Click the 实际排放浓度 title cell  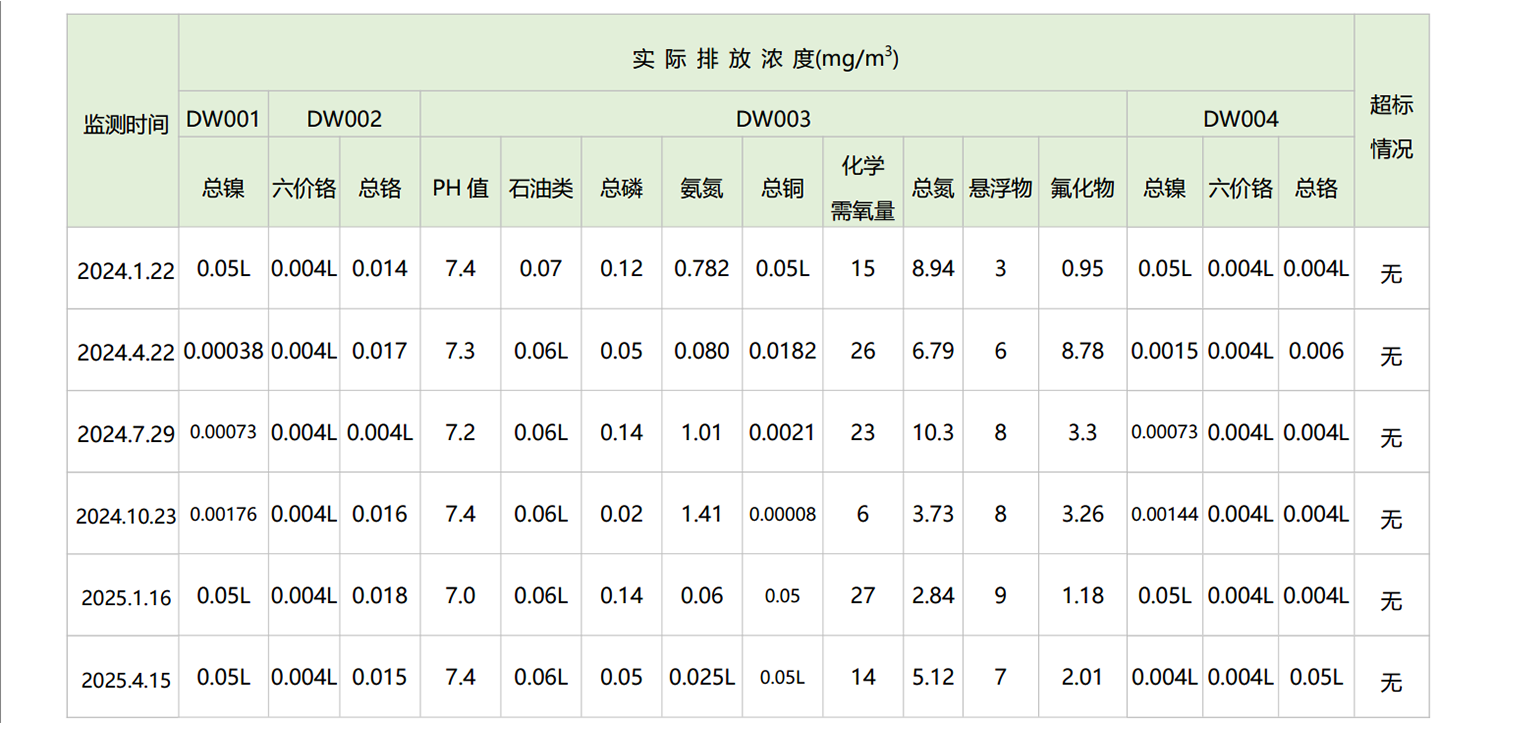tap(766, 58)
